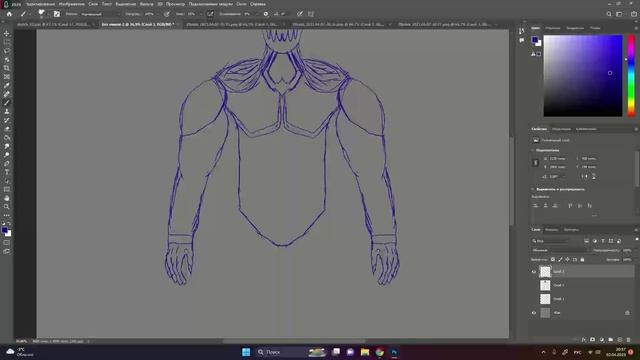
Task: Select layer Слой 1 row
Action: 583,299
